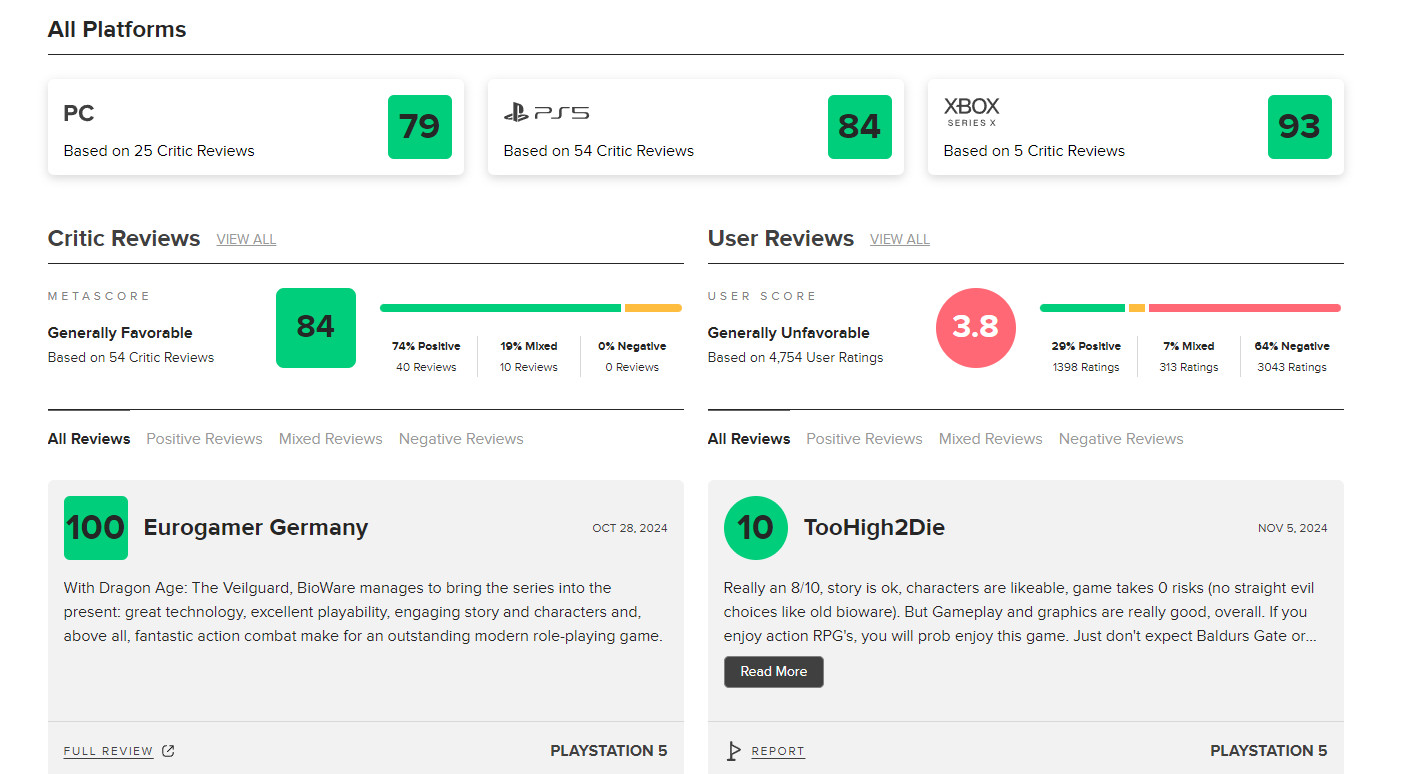
Task: Click 7% Mixed user ratings stat
Action: point(1189,356)
